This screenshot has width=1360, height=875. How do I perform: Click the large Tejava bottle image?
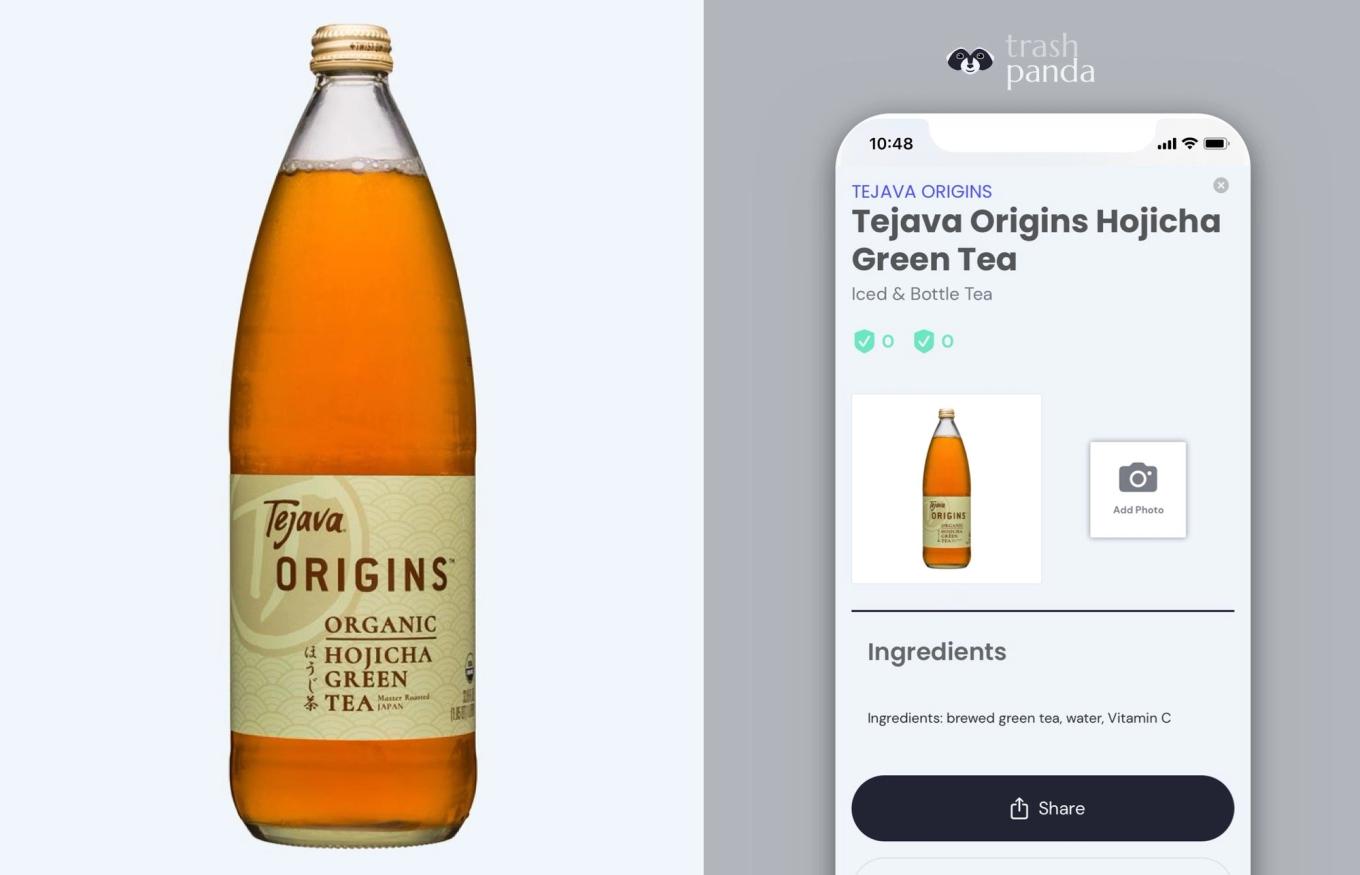point(352,435)
